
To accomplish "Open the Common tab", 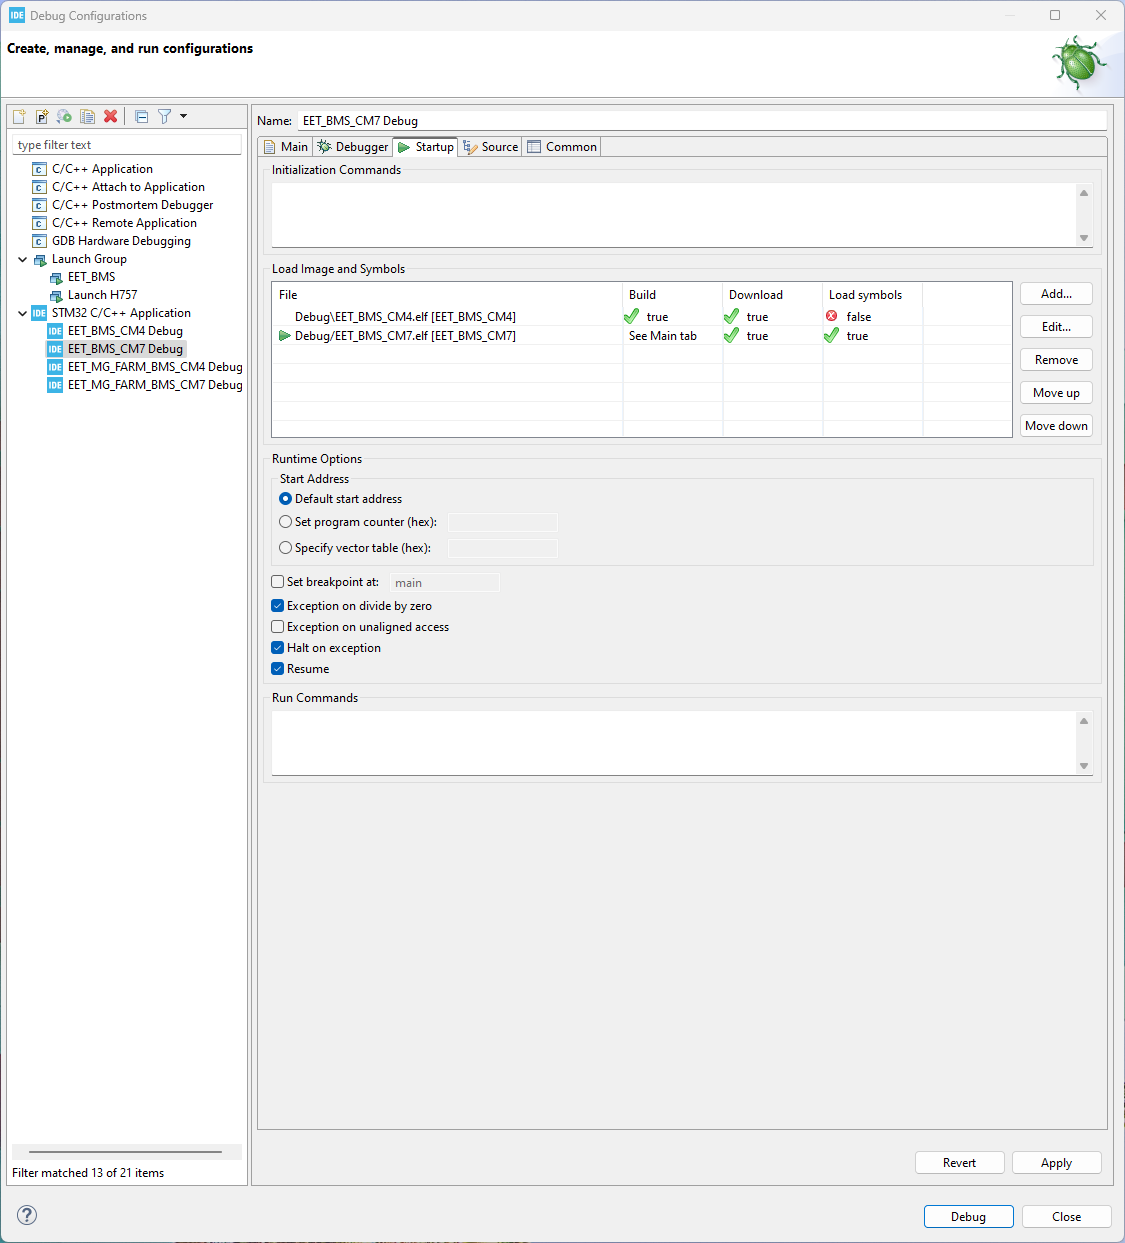I will tap(562, 147).
